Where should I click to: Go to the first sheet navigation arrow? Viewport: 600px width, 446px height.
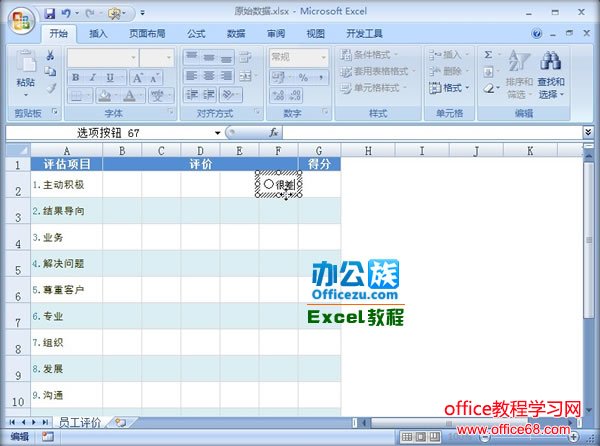[x=12, y=422]
